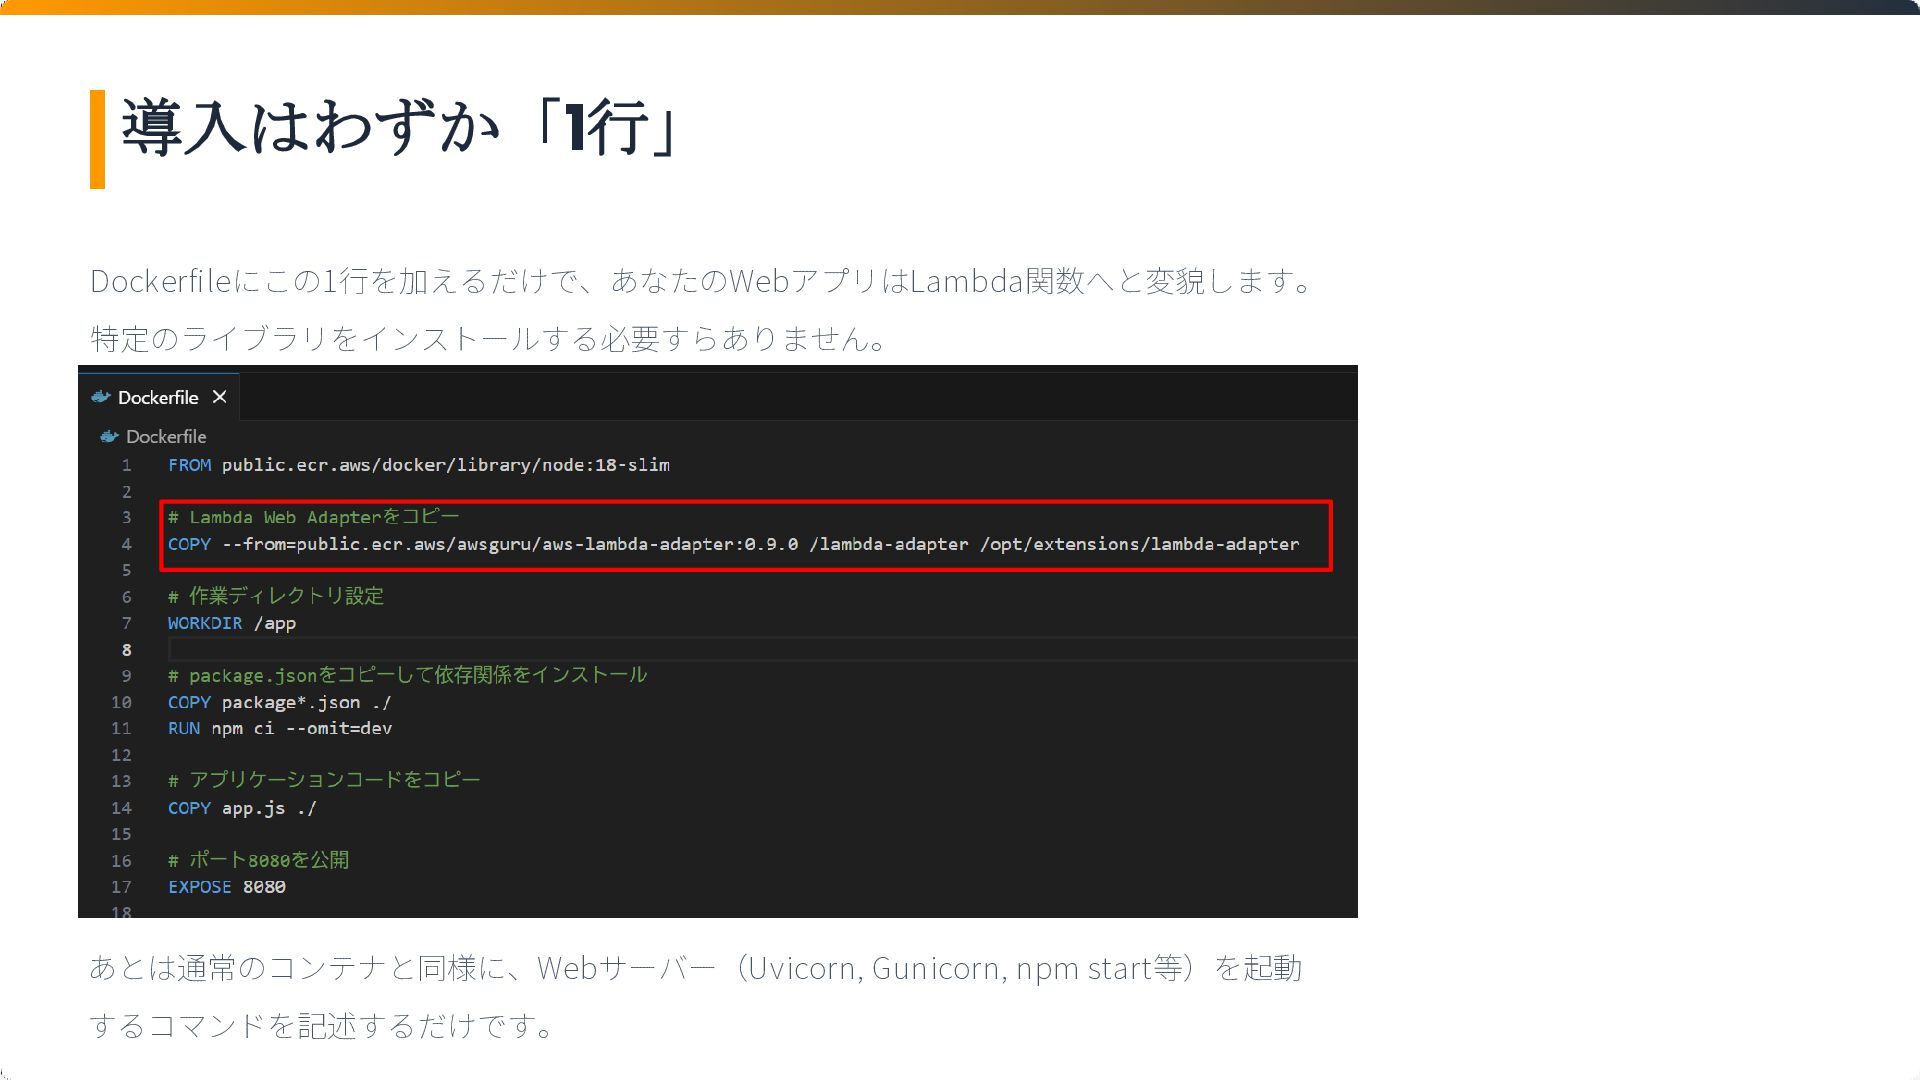Click the COPY package*.json line

tap(279, 702)
